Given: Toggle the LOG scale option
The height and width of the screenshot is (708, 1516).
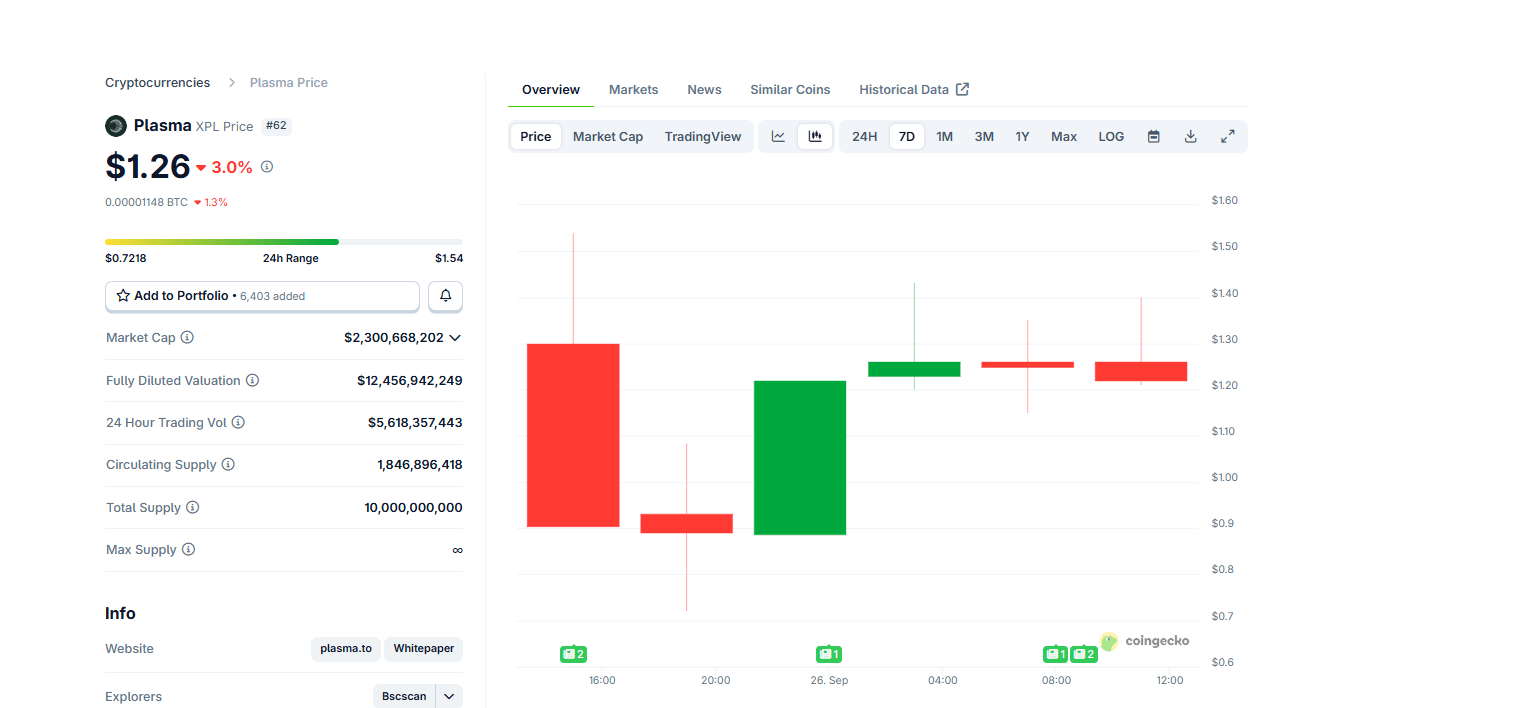Looking at the screenshot, I should pyautogui.click(x=1111, y=137).
